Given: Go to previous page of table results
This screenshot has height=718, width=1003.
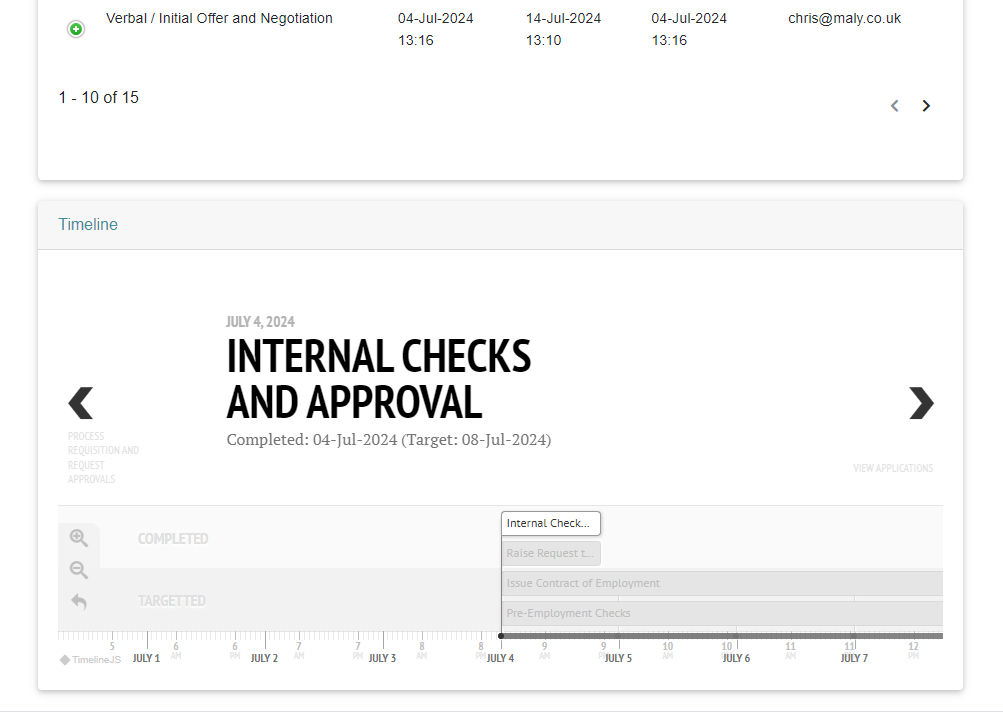Looking at the screenshot, I should 895,106.
